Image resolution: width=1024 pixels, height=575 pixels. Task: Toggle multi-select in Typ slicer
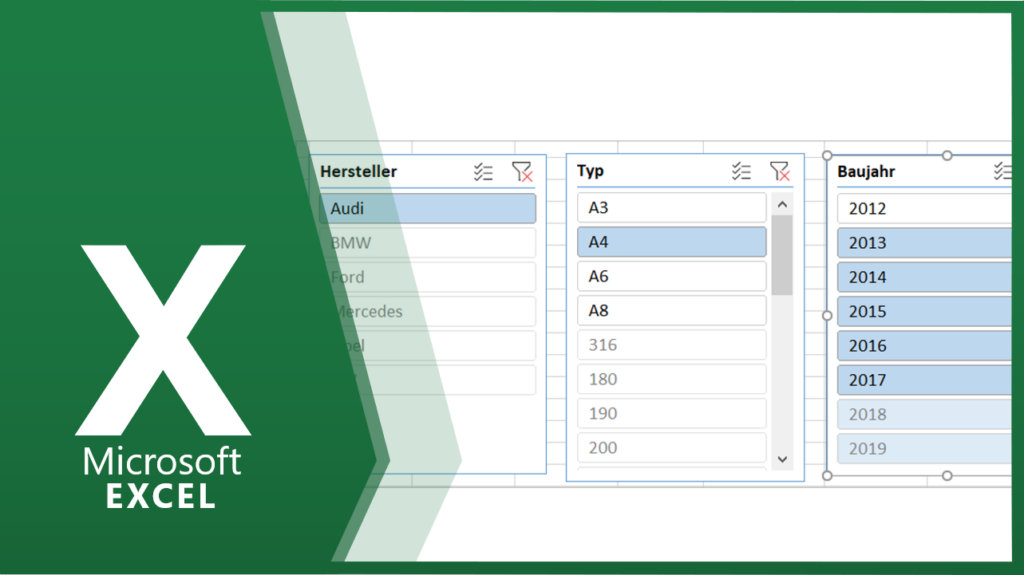click(x=741, y=171)
